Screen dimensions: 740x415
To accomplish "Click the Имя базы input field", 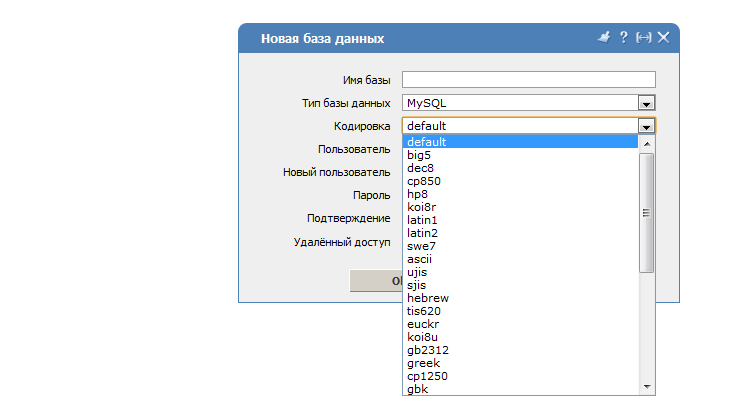I will 528,80.
